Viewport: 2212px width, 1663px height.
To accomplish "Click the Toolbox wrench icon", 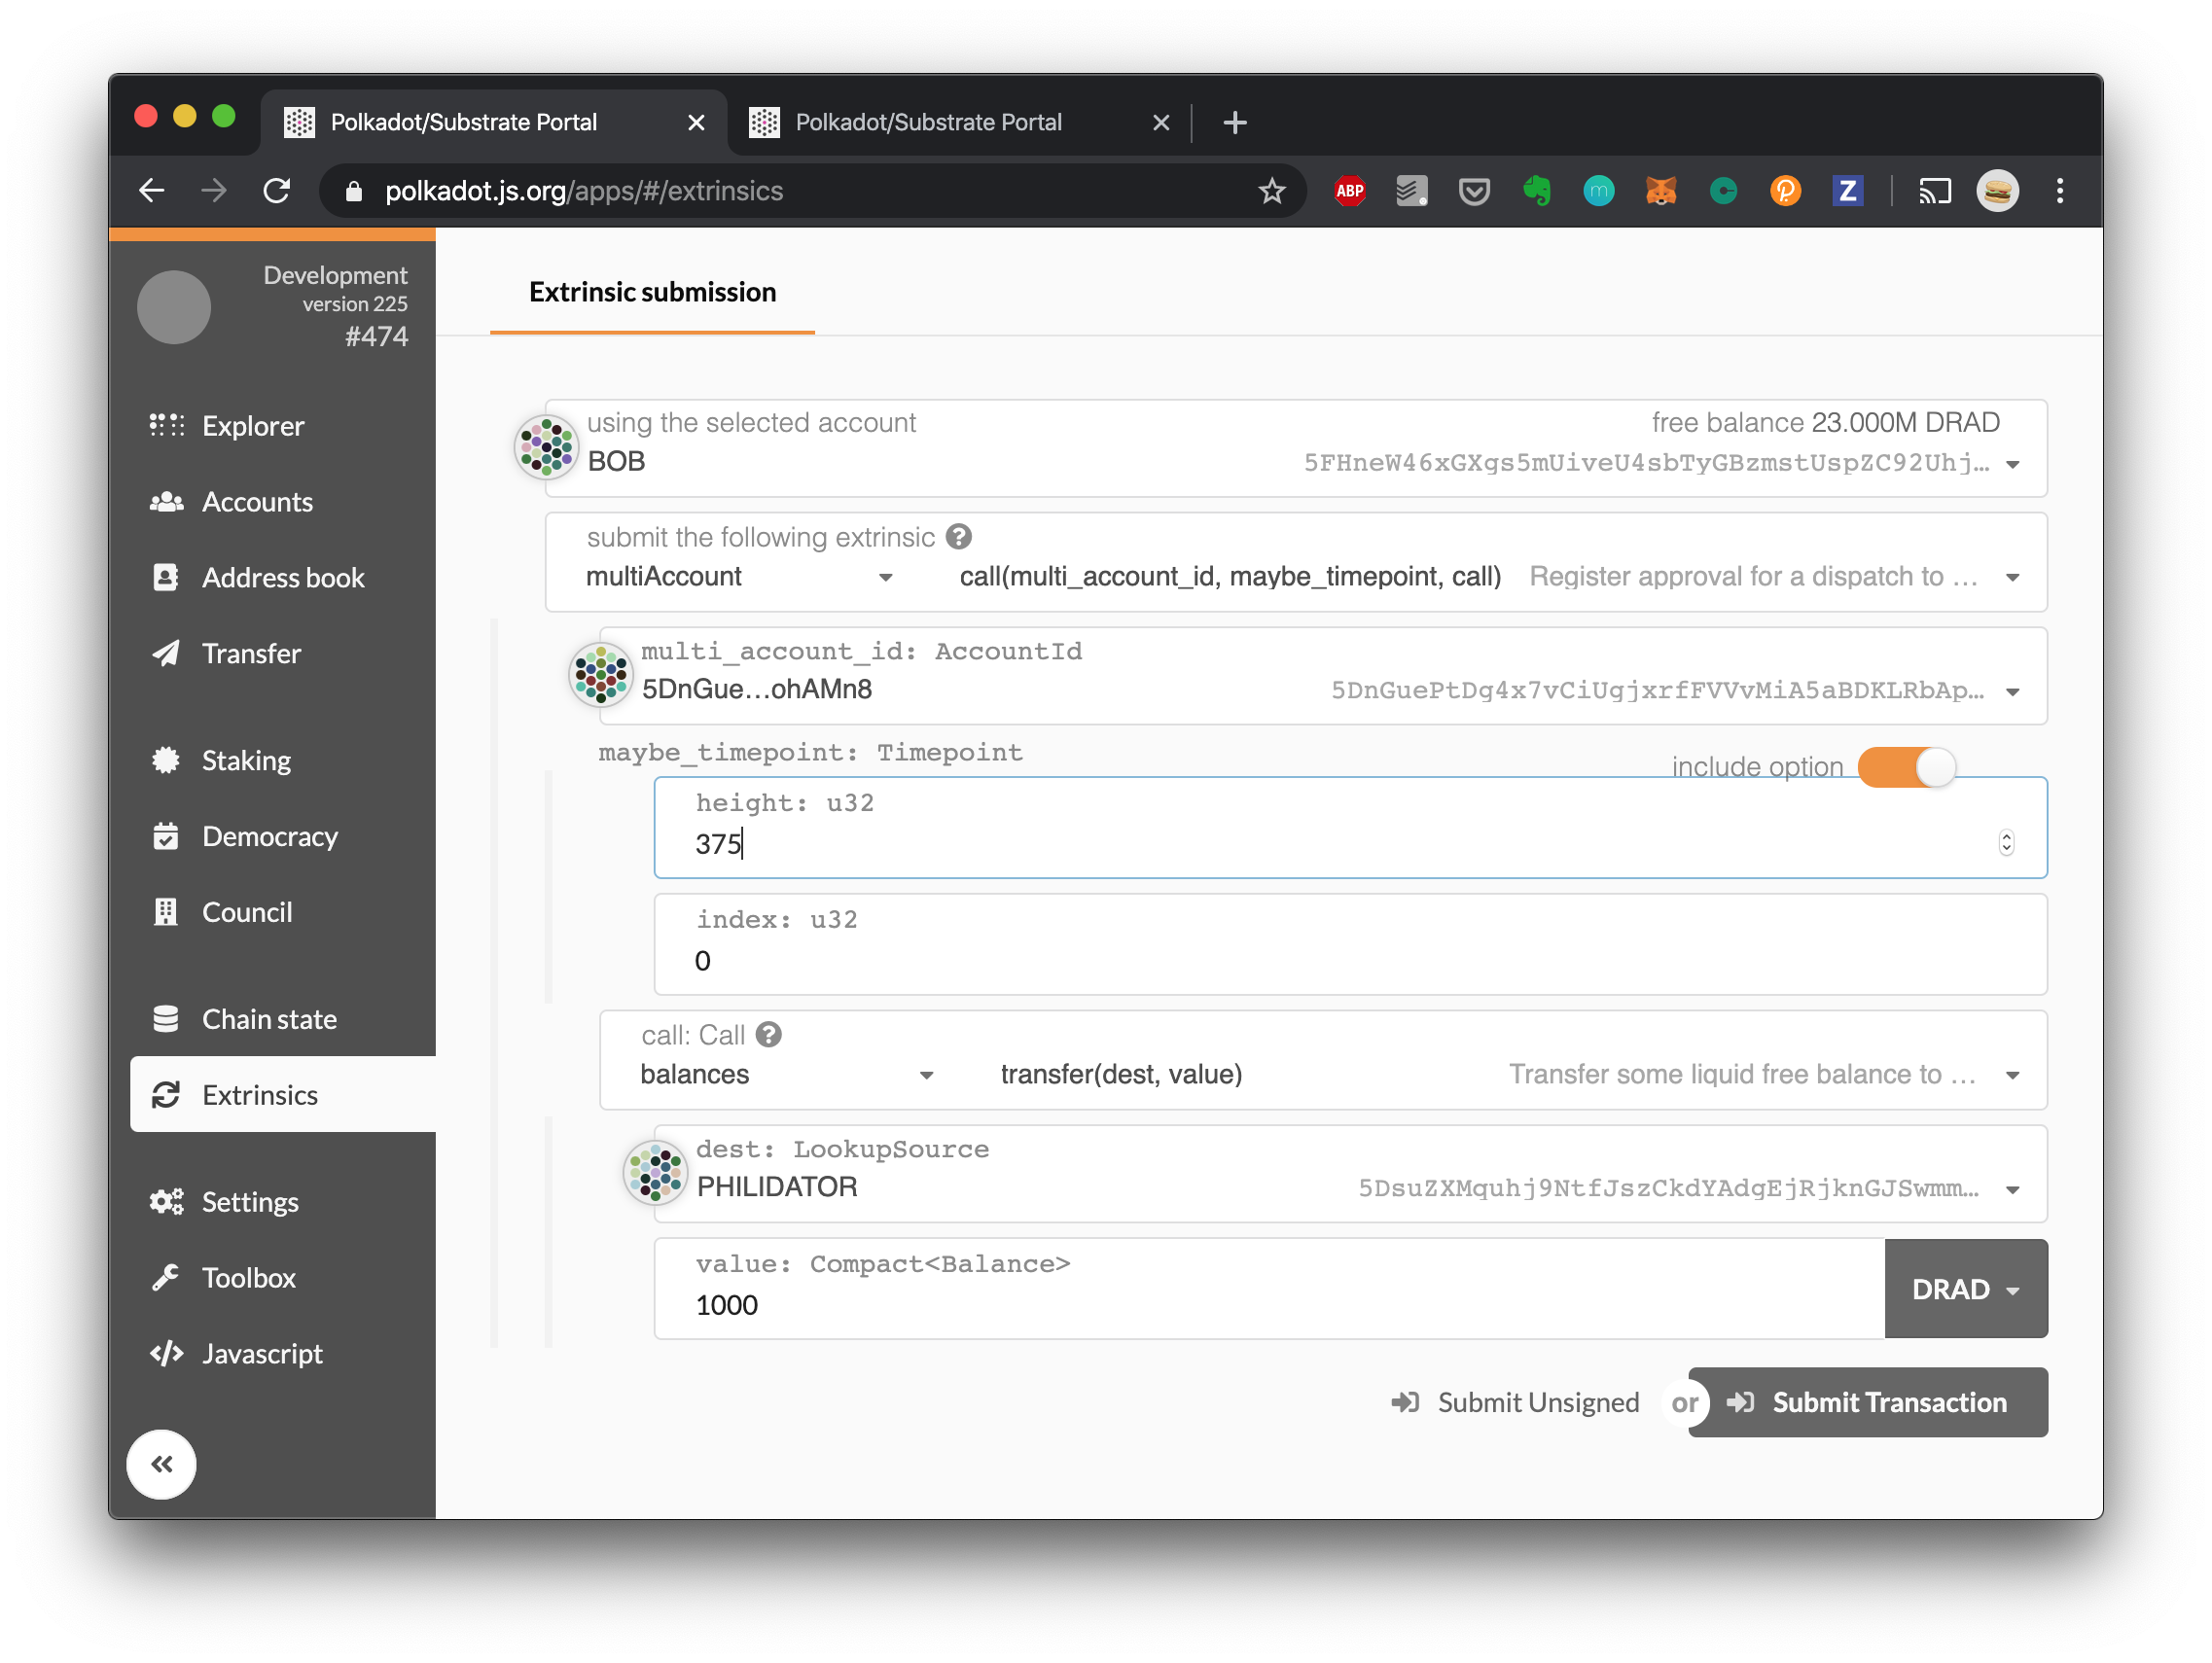I will pos(166,1277).
